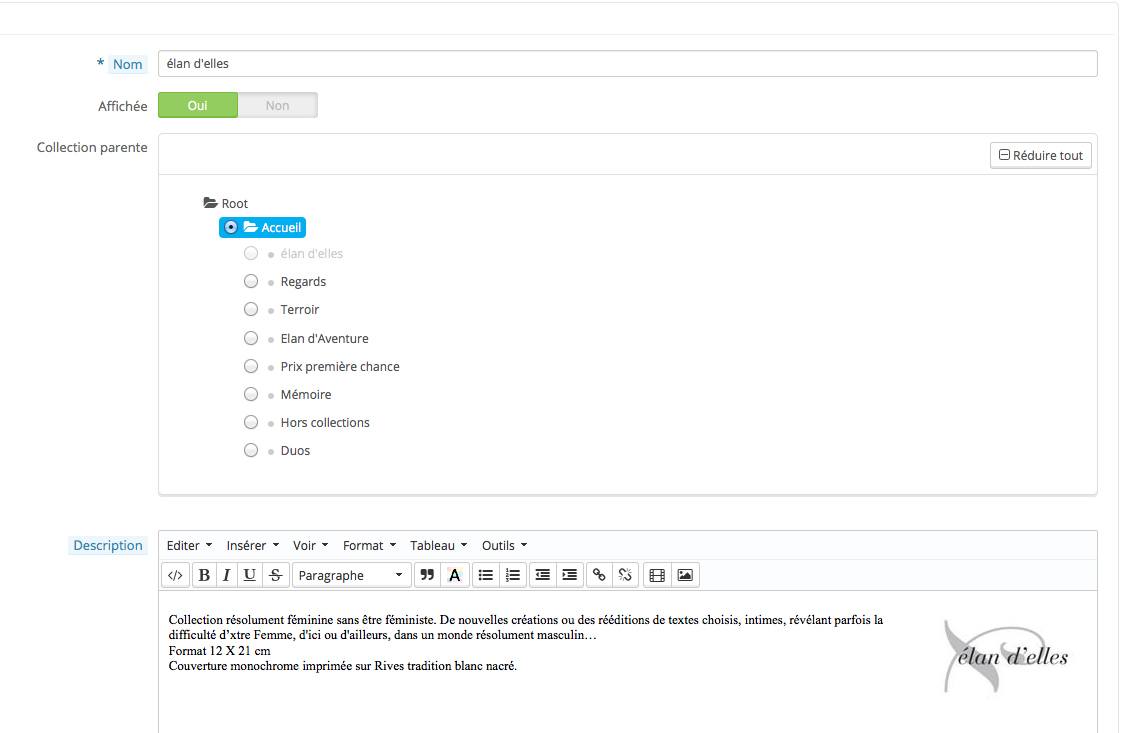Click the élan d'elles logo image
Screen dimensions: 1121x733
[x=1007, y=656]
